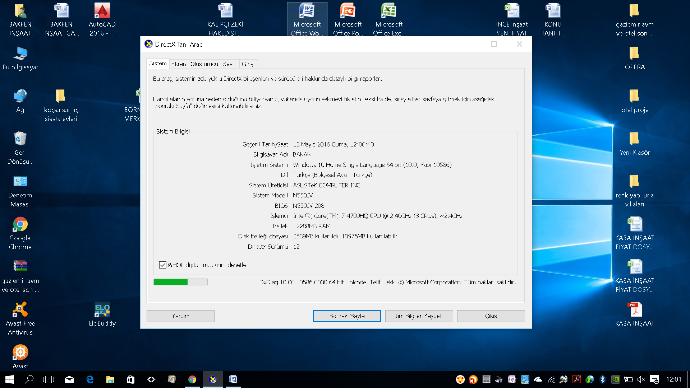Click the processor information value line

[377, 216]
